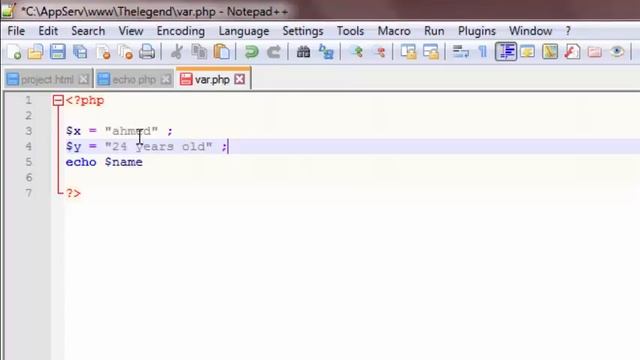Toggle the Show Indent Guide button
Screen dimensions: 640x360
[506, 52]
